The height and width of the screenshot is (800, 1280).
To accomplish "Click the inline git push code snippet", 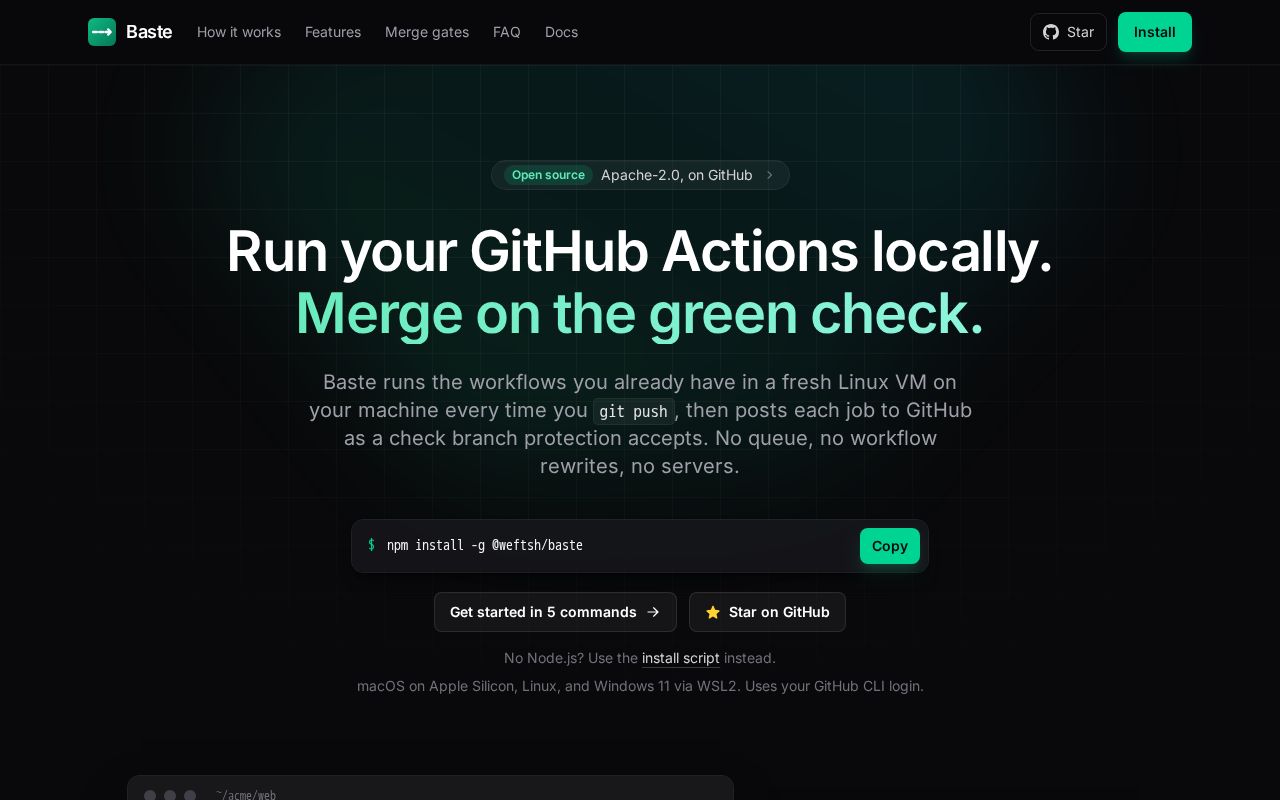I will 634,411.
